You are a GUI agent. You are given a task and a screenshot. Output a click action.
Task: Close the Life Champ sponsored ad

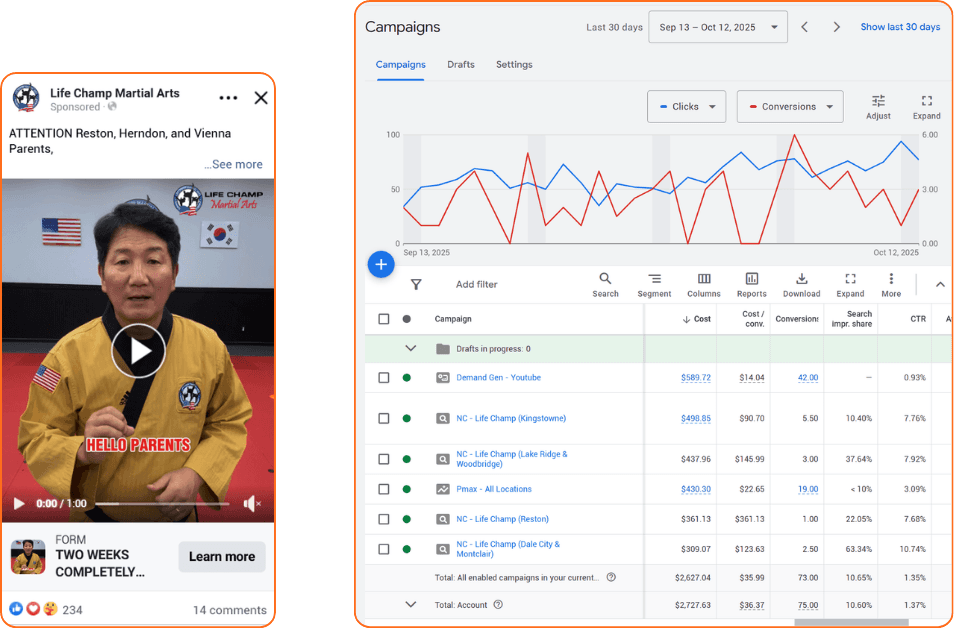tap(261, 98)
